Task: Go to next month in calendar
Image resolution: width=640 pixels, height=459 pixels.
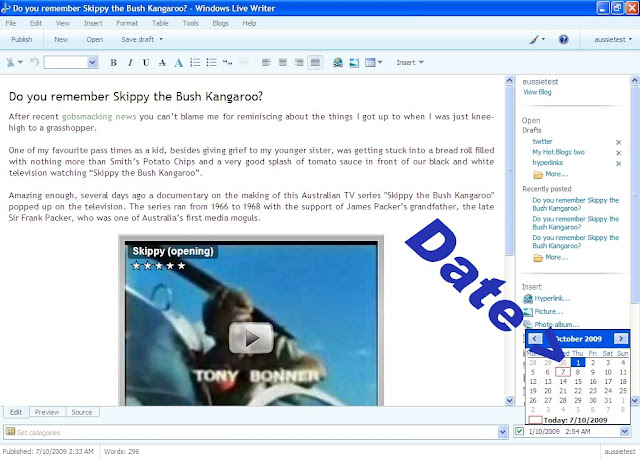Action: point(621,339)
